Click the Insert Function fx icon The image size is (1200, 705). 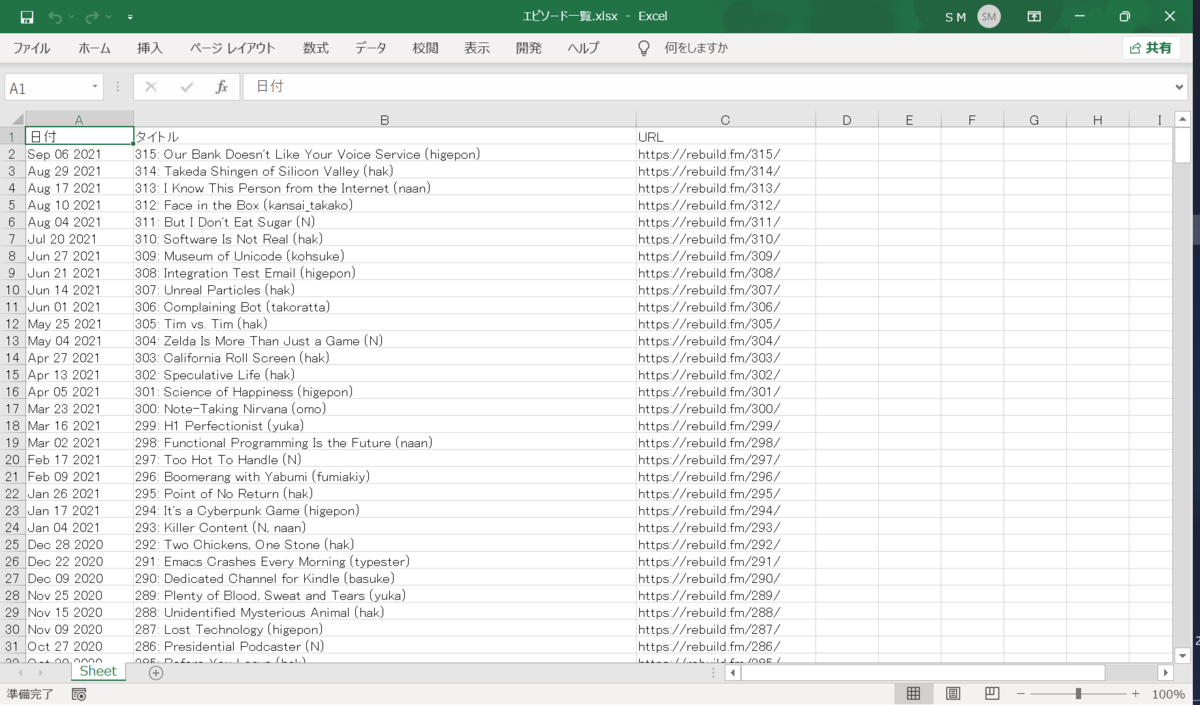pos(222,87)
